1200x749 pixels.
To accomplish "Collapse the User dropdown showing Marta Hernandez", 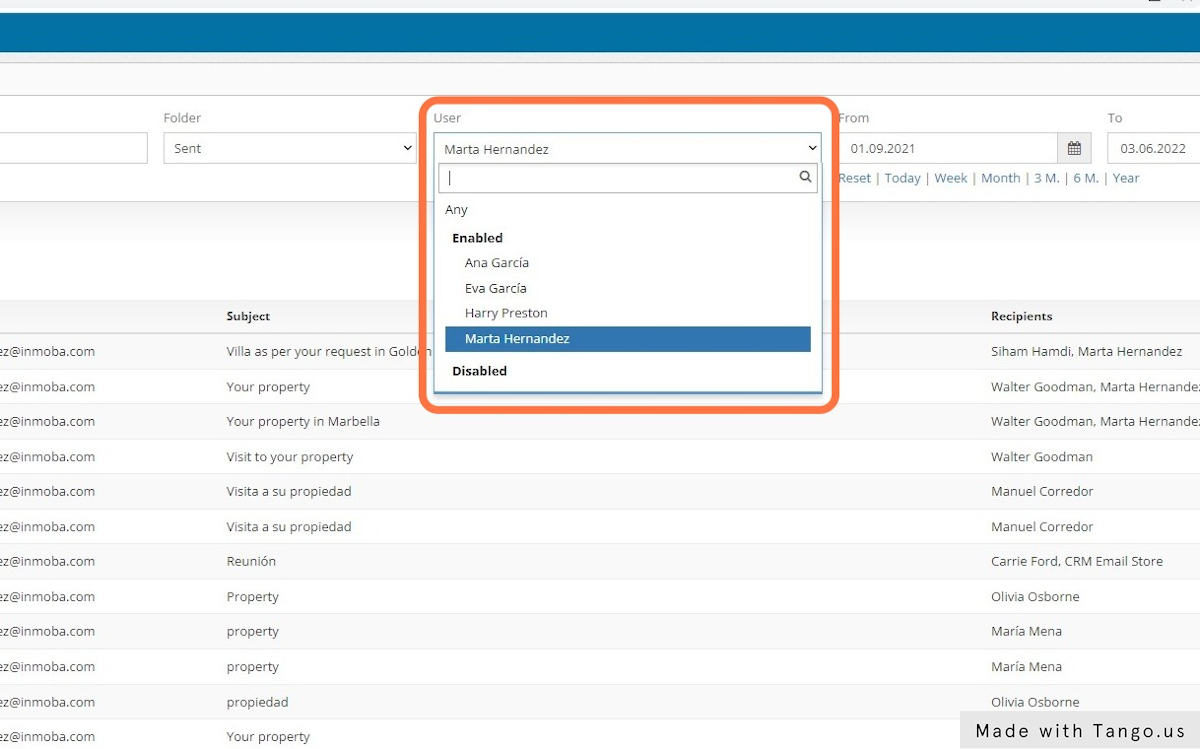I will tap(627, 149).
